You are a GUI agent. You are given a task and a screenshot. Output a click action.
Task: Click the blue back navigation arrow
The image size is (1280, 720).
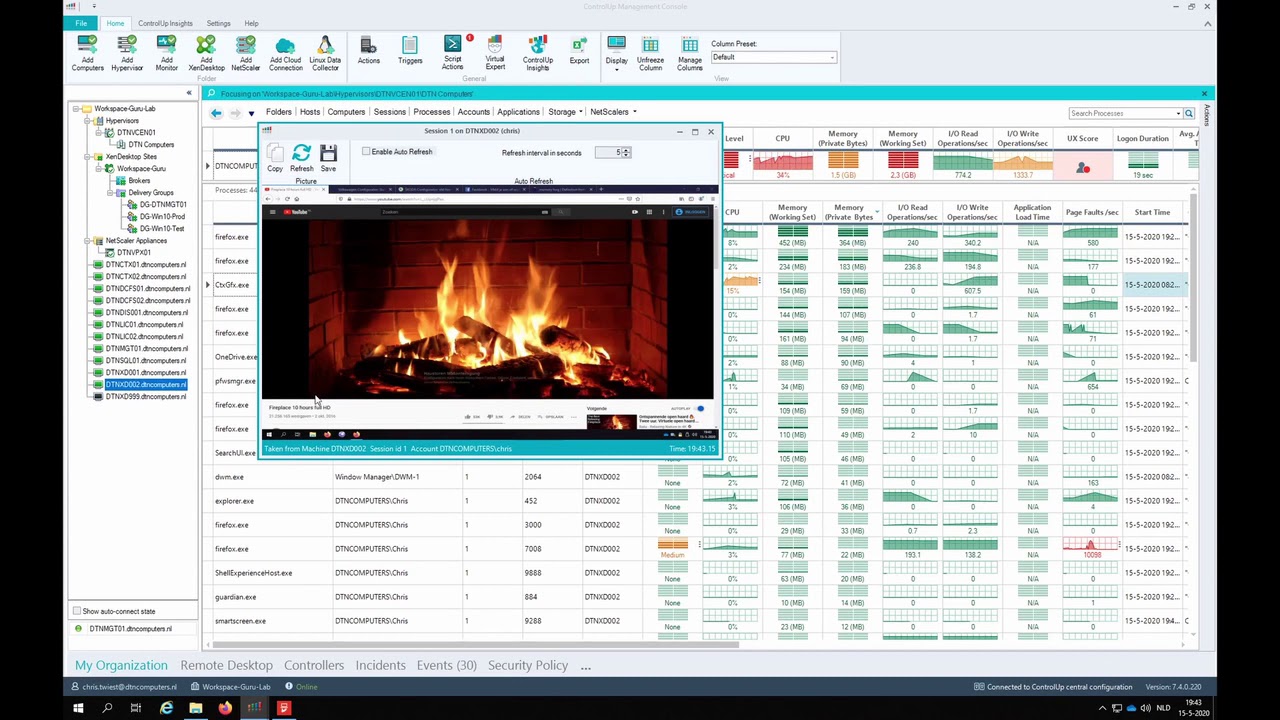(x=216, y=113)
